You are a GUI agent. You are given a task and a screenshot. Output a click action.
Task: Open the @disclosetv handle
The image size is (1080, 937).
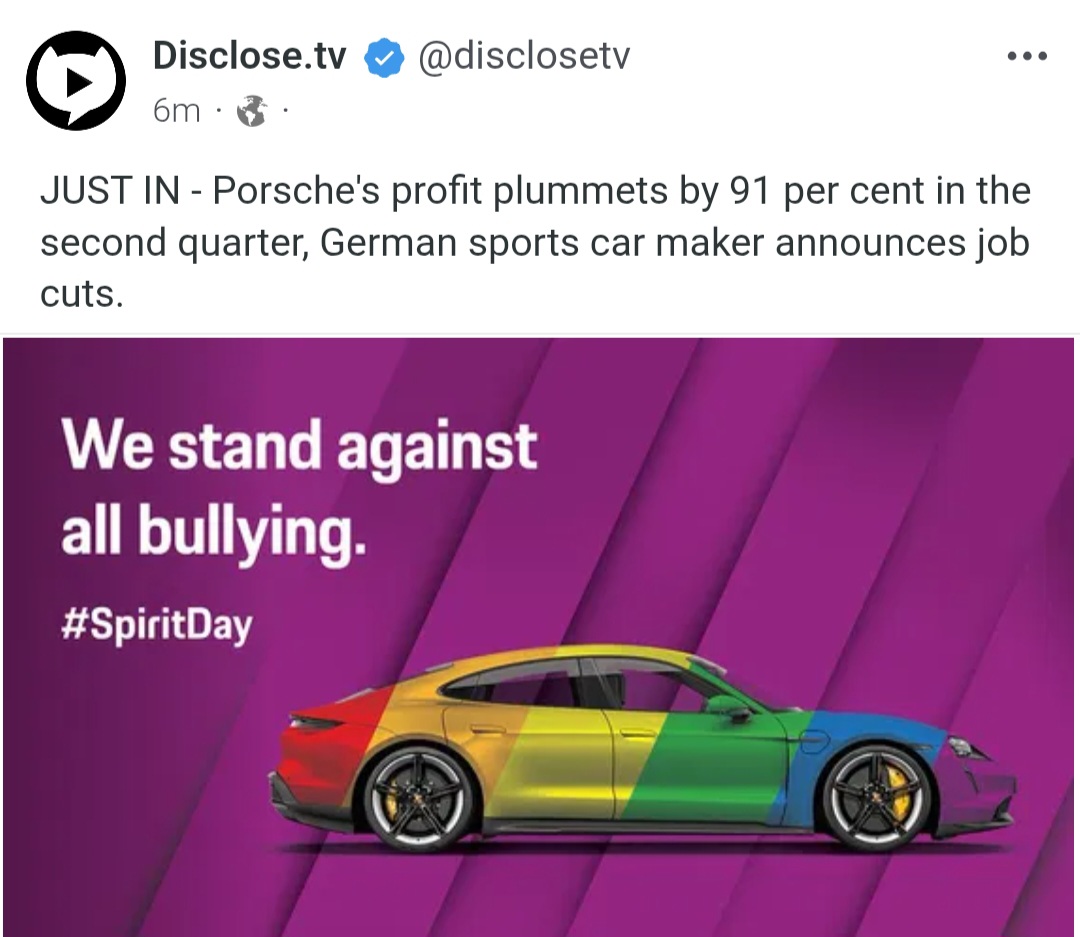524,56
